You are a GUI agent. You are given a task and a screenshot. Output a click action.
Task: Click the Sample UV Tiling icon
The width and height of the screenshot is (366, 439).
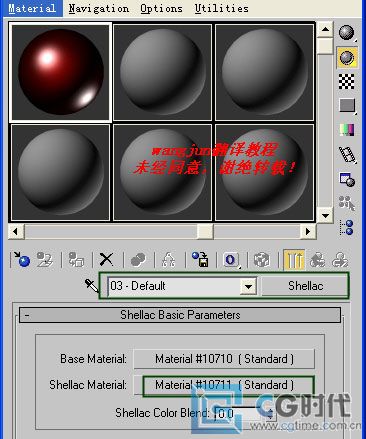(347, 105)
